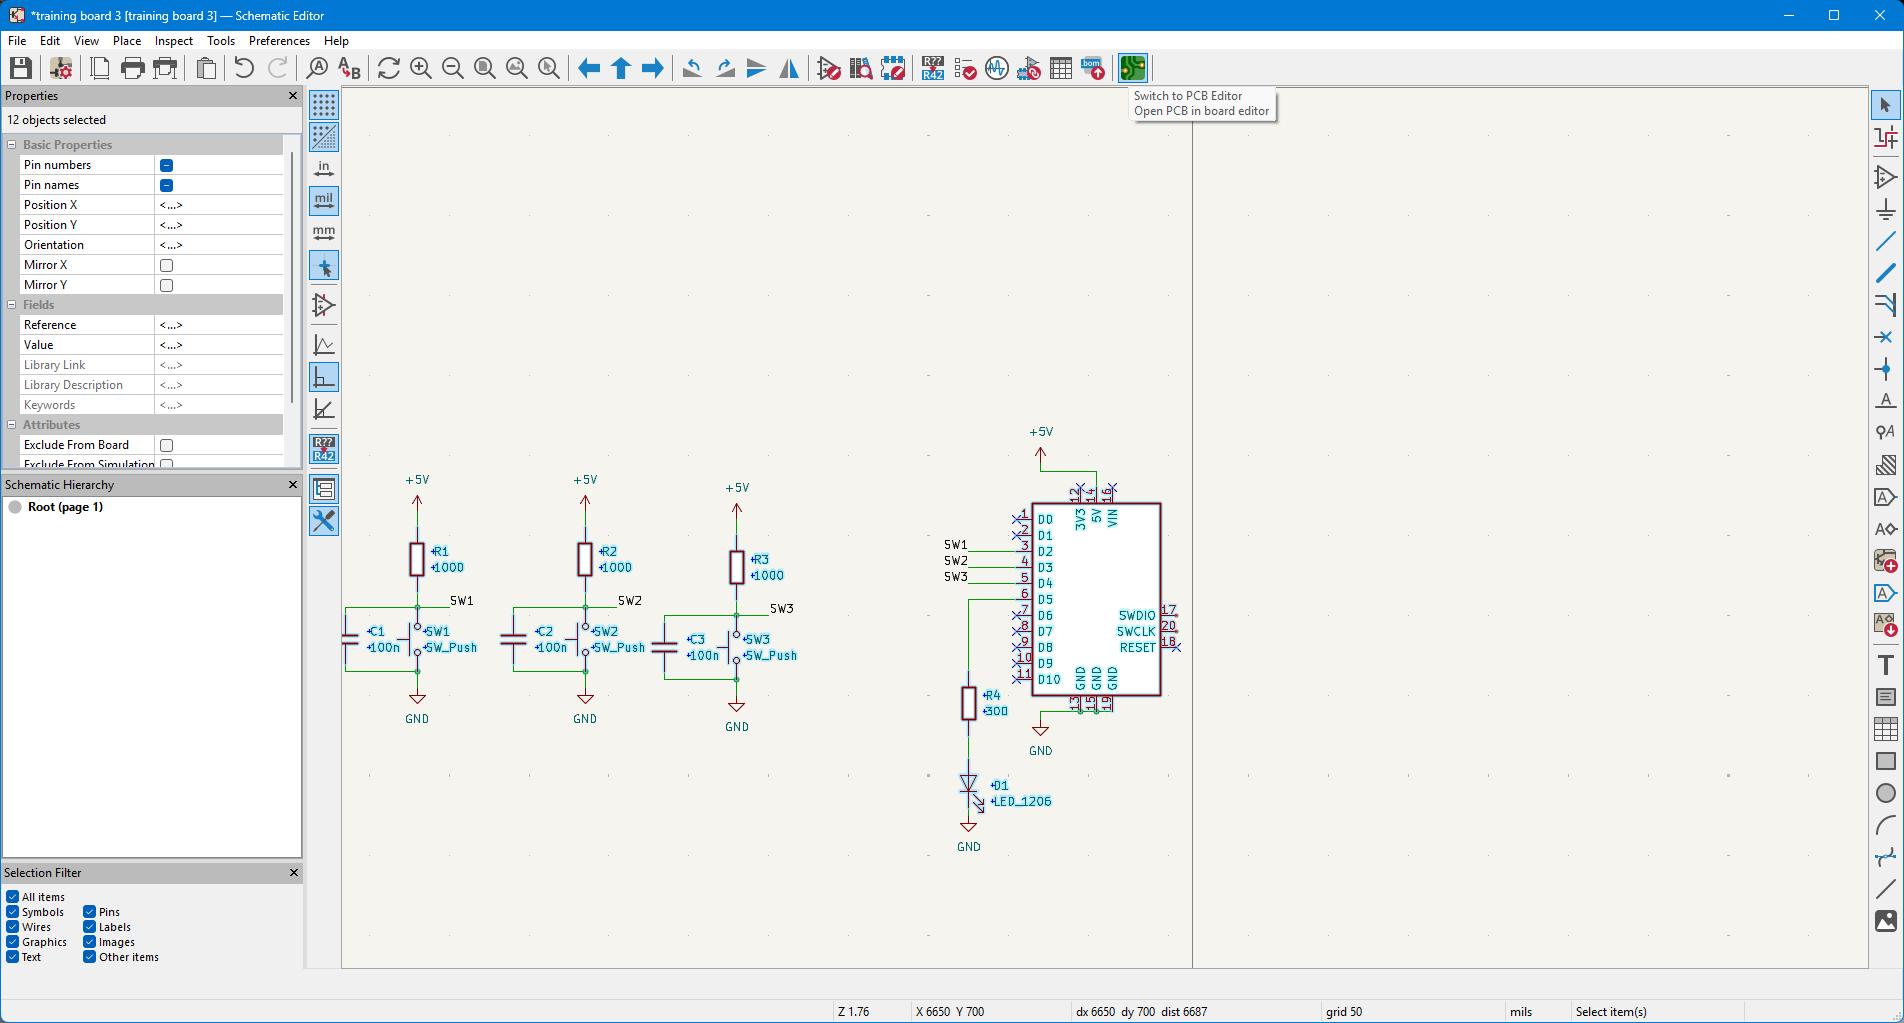Toggle the Pin numbers checkbox
Image resolution: width=1904 pixels, height=1023 pixels.
(167, 165)
